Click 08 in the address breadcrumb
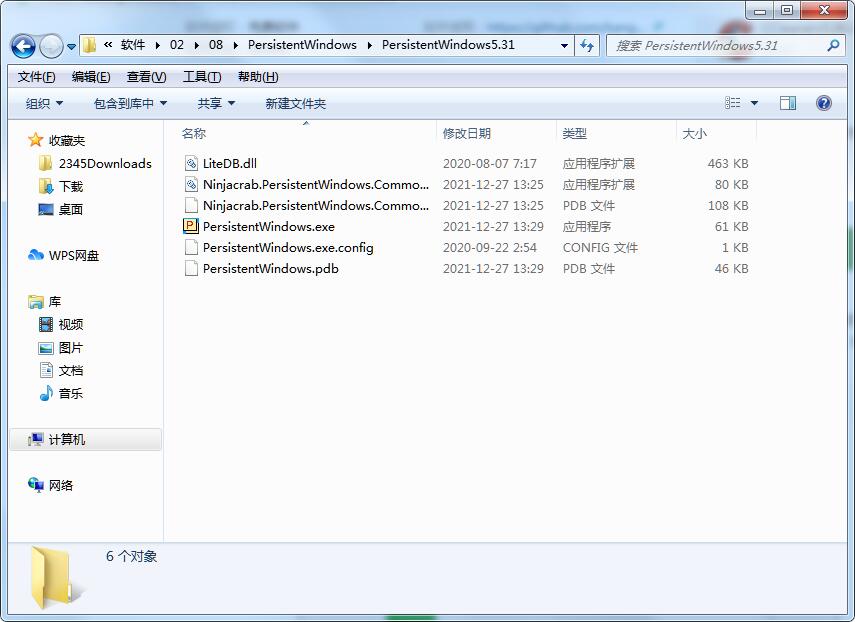The width and height of the screenshot is (855, 622). coord(216,45)
